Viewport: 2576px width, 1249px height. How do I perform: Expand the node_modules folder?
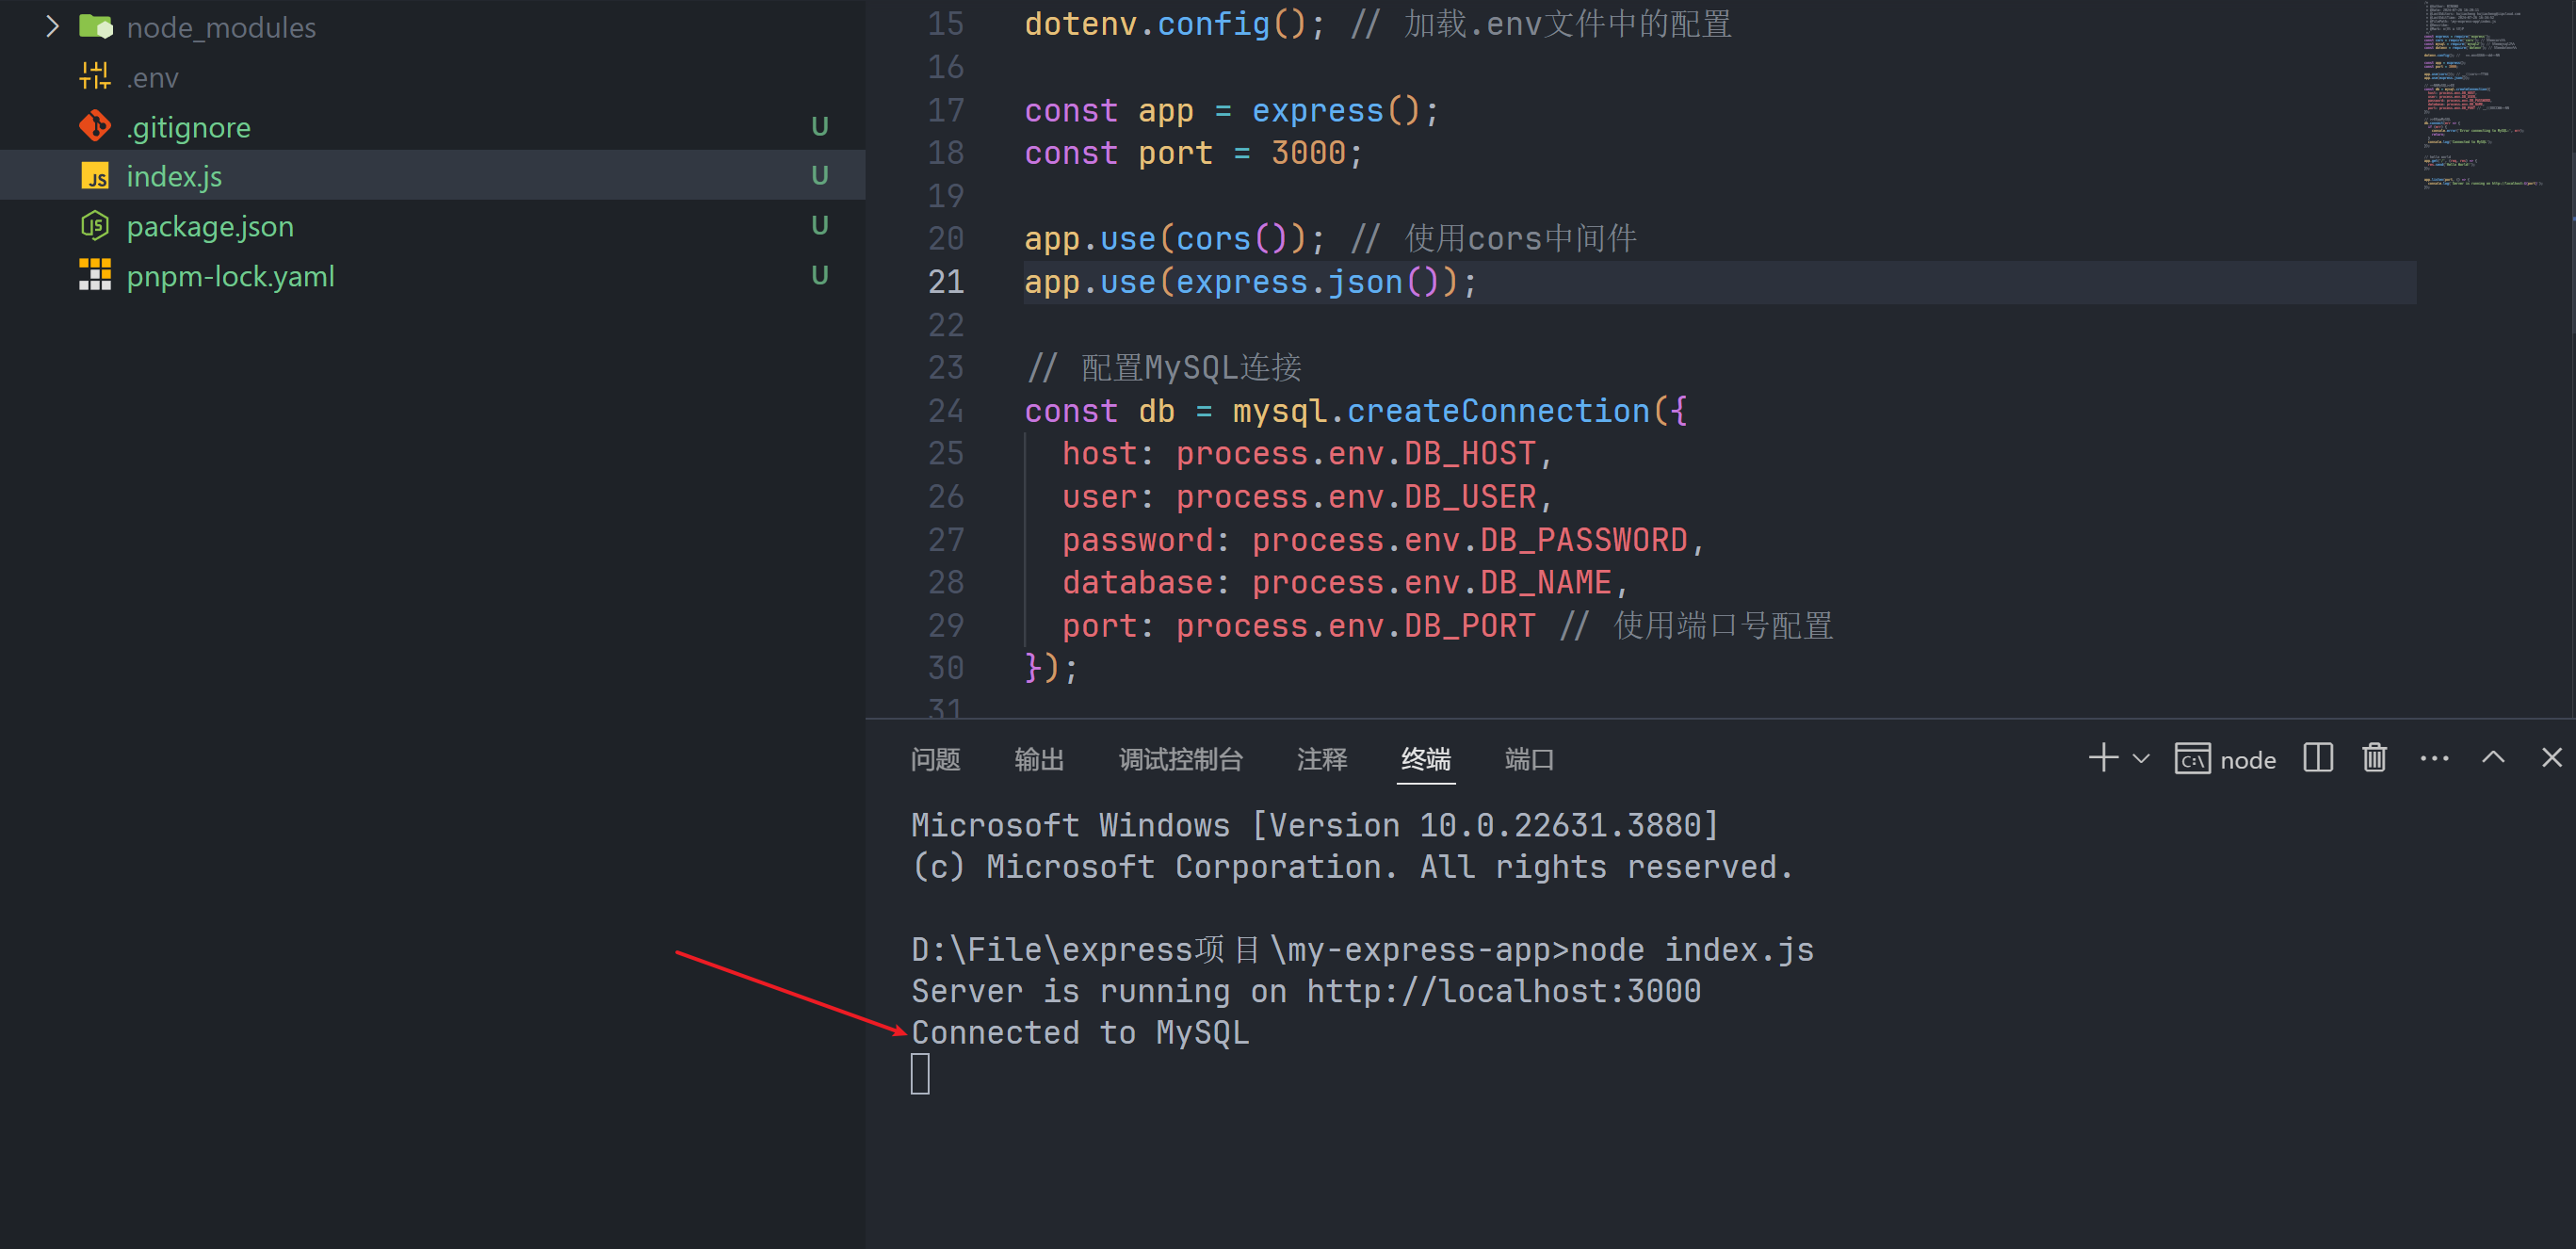click(x=220, y=27)
